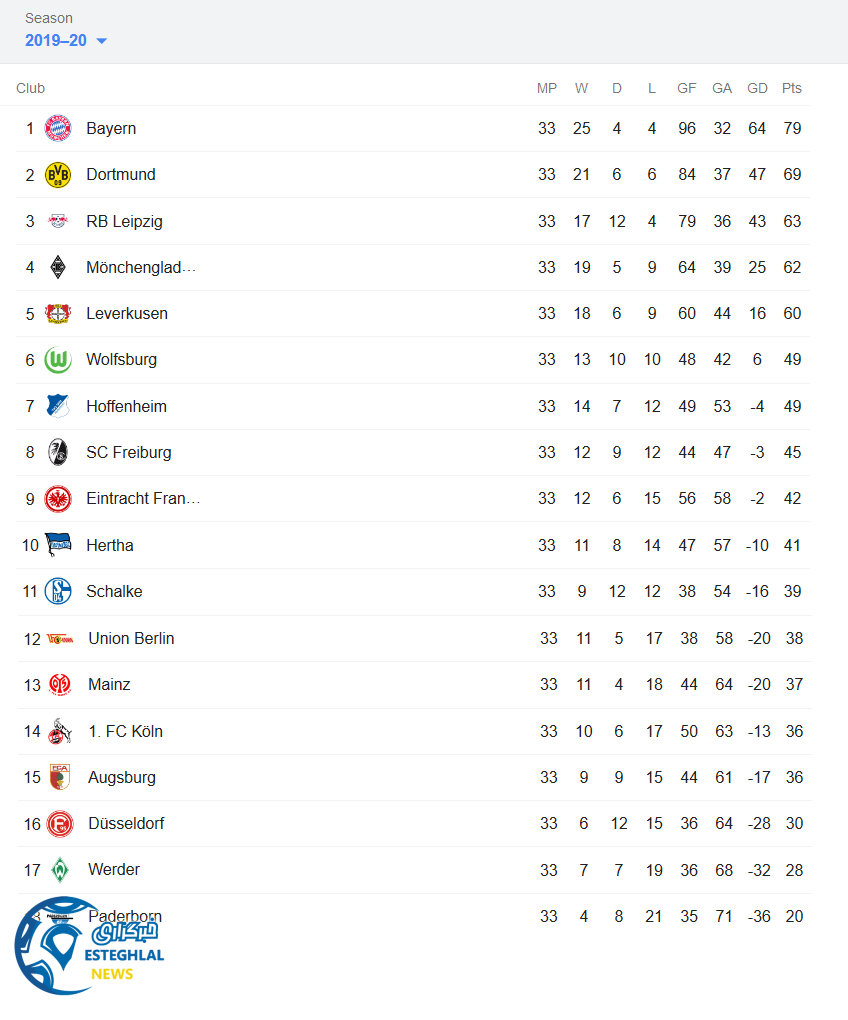Click the Club column header
This screenshot has height=1020, width=848.
(x=31, y=88)
